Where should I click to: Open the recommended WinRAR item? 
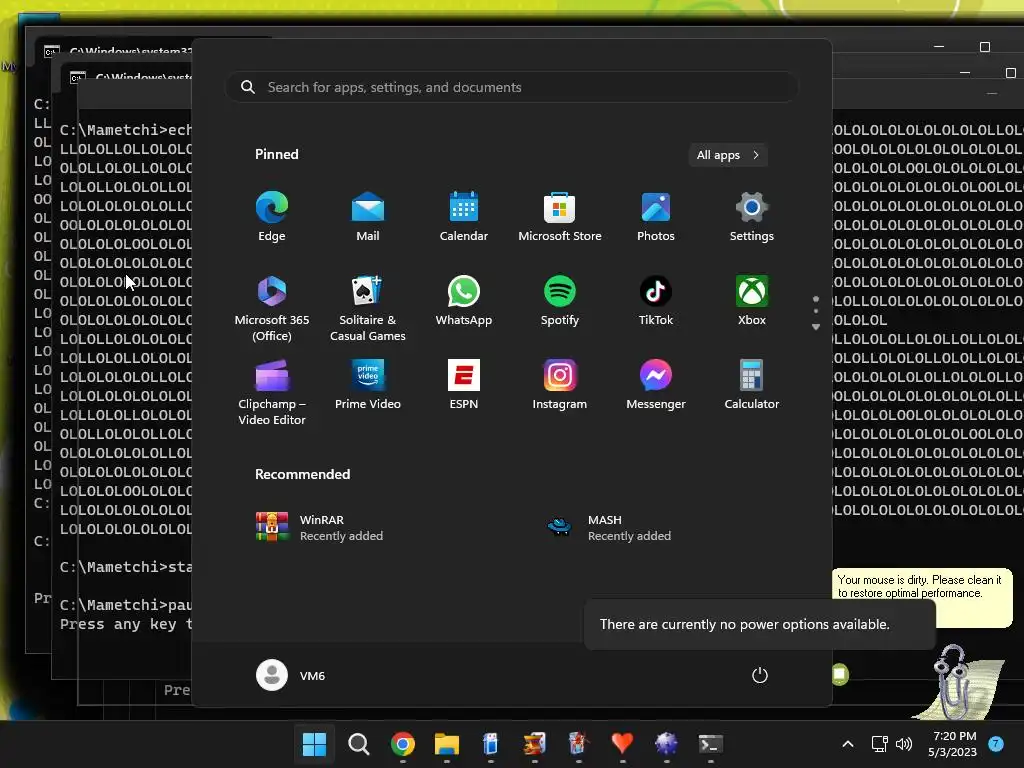coord(320,527)
